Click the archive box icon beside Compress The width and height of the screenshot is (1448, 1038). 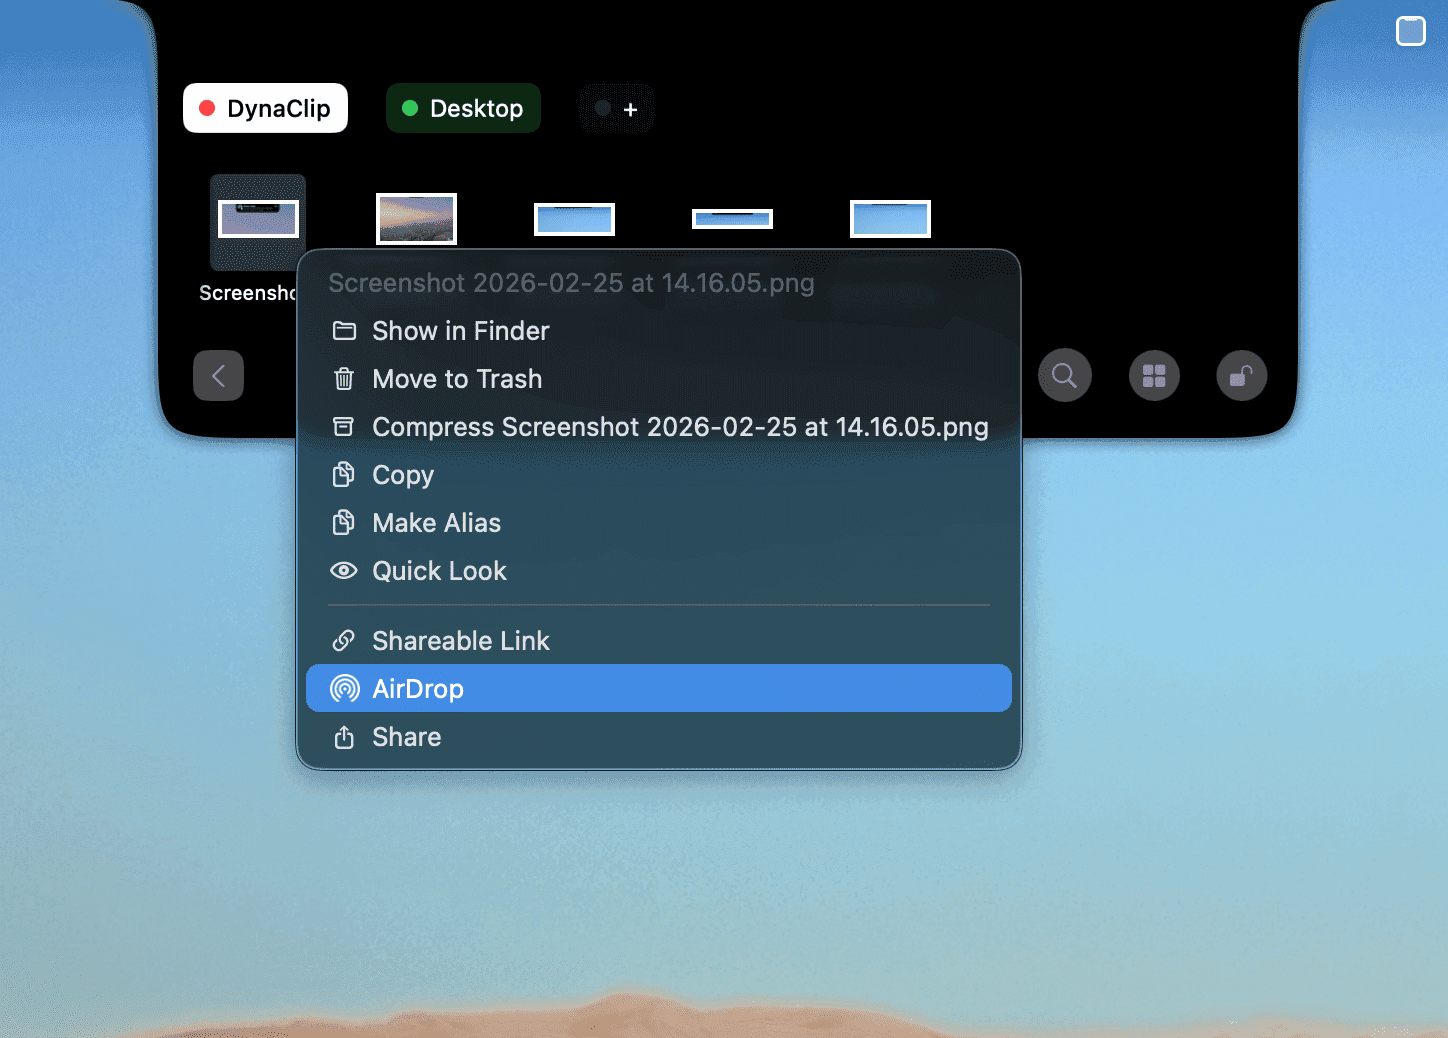click(344, 427)
